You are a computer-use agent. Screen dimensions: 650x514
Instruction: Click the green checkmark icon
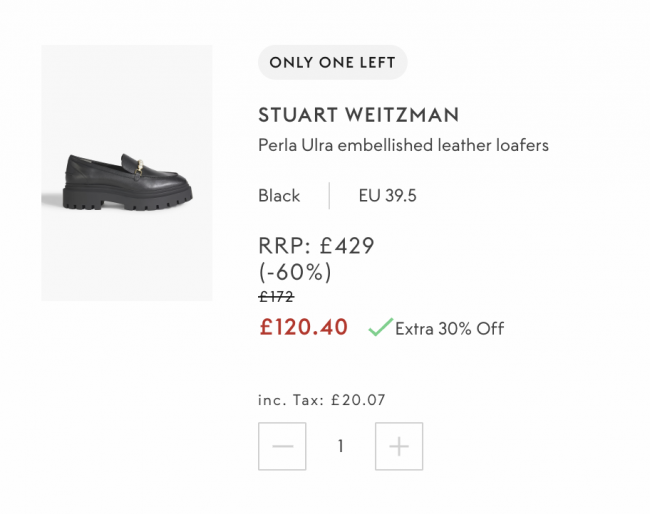point(380,327)
